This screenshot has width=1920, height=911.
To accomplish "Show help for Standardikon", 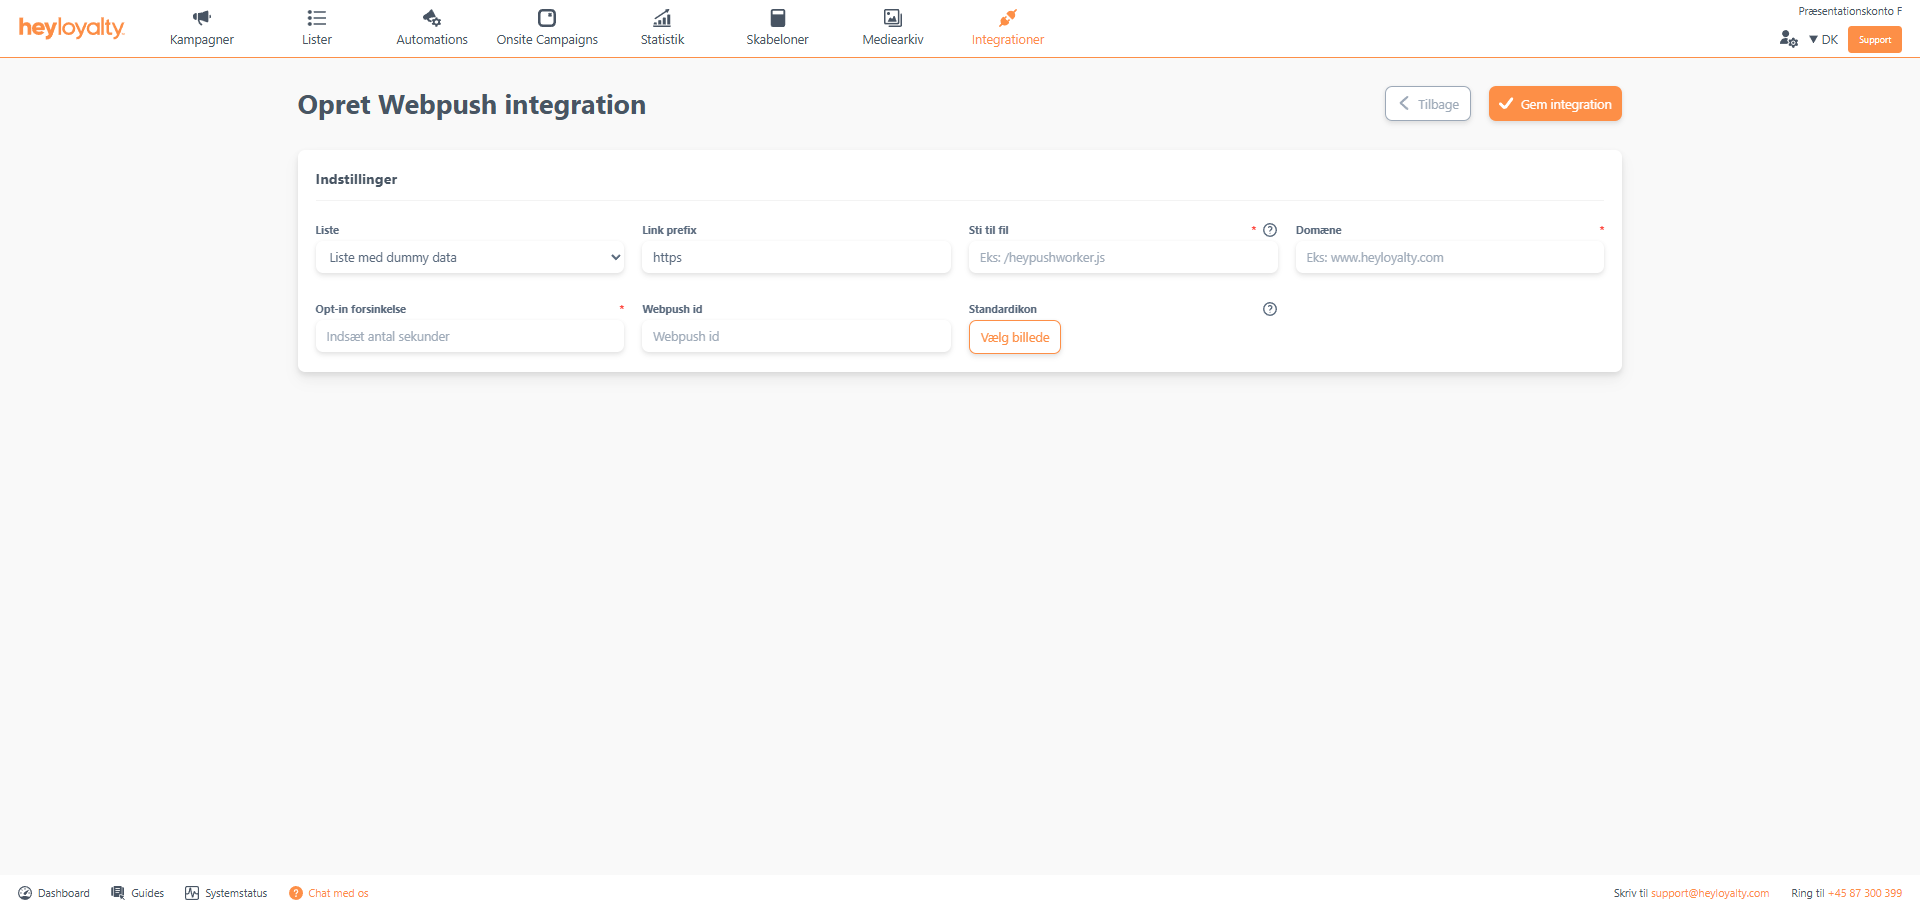I will pos(1270,309).
